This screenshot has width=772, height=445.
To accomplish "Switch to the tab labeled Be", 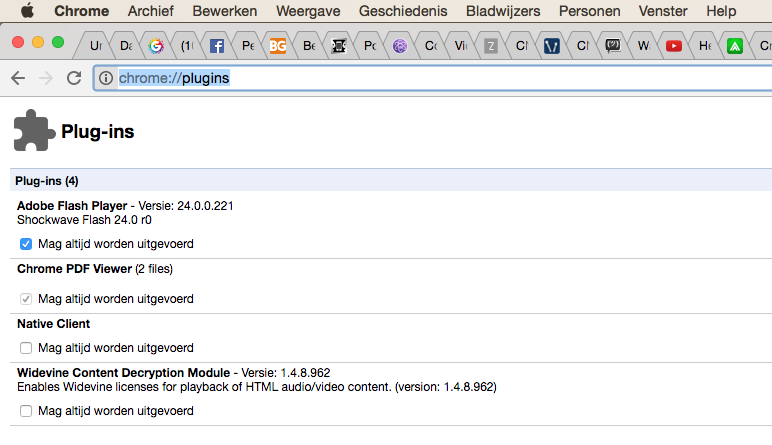I will [x=309, y=46].
